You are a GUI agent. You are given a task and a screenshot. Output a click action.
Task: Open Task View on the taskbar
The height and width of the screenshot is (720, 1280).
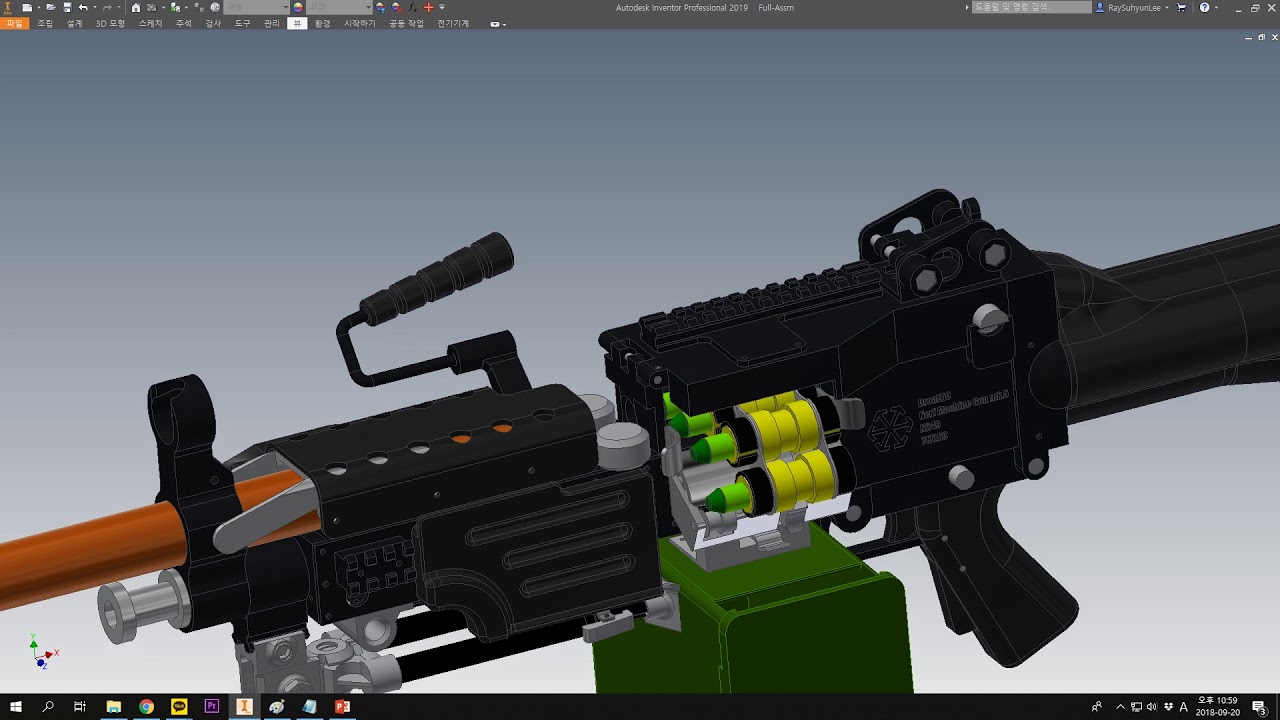(80, 707)
